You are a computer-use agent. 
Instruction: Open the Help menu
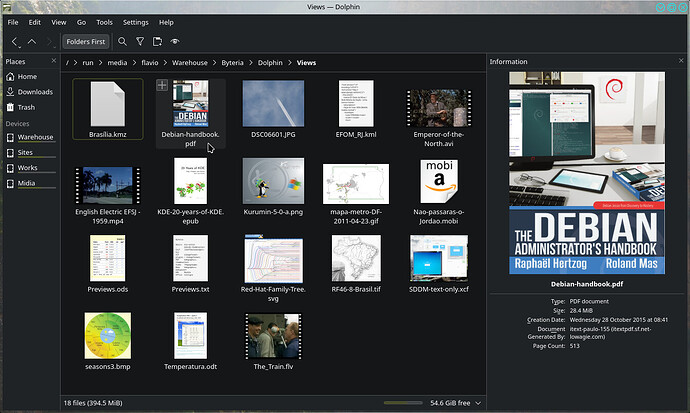[x=166, y=22]
